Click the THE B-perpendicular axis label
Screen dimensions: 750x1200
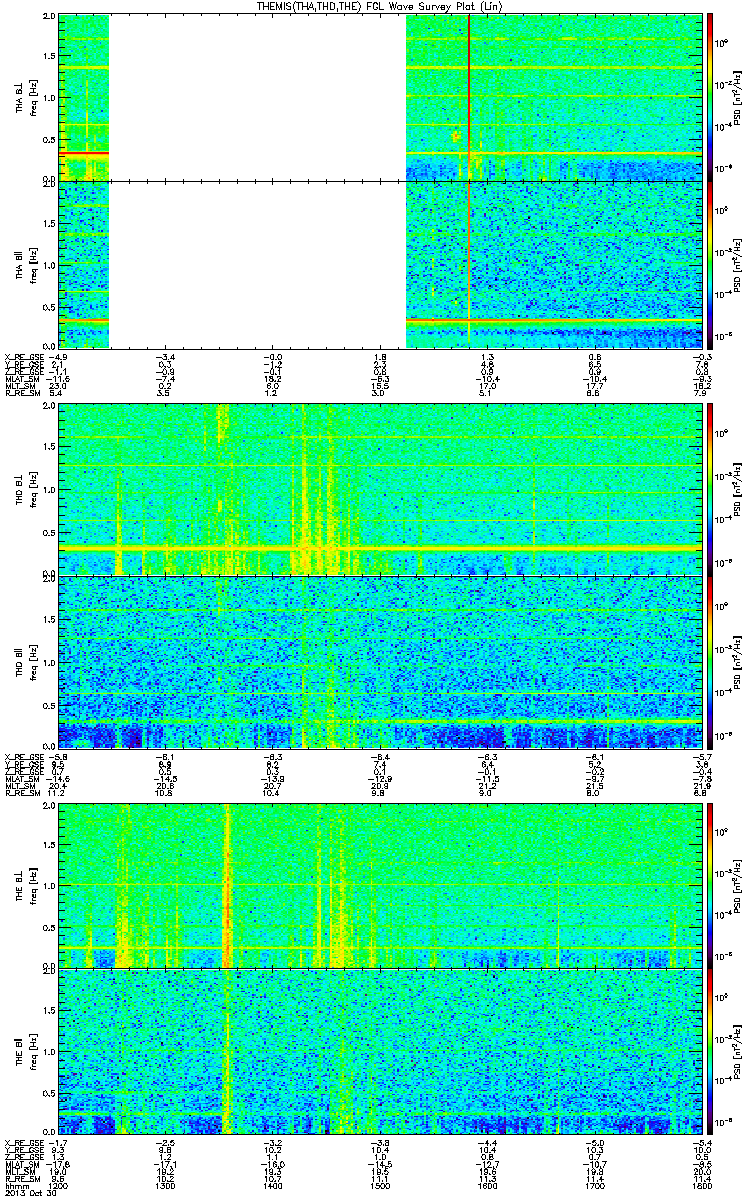(19, 885)
